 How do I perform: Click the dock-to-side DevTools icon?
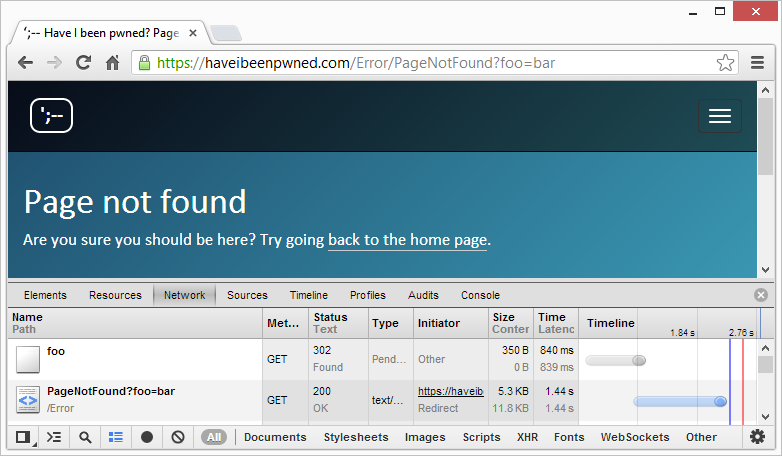pos(23,438)
